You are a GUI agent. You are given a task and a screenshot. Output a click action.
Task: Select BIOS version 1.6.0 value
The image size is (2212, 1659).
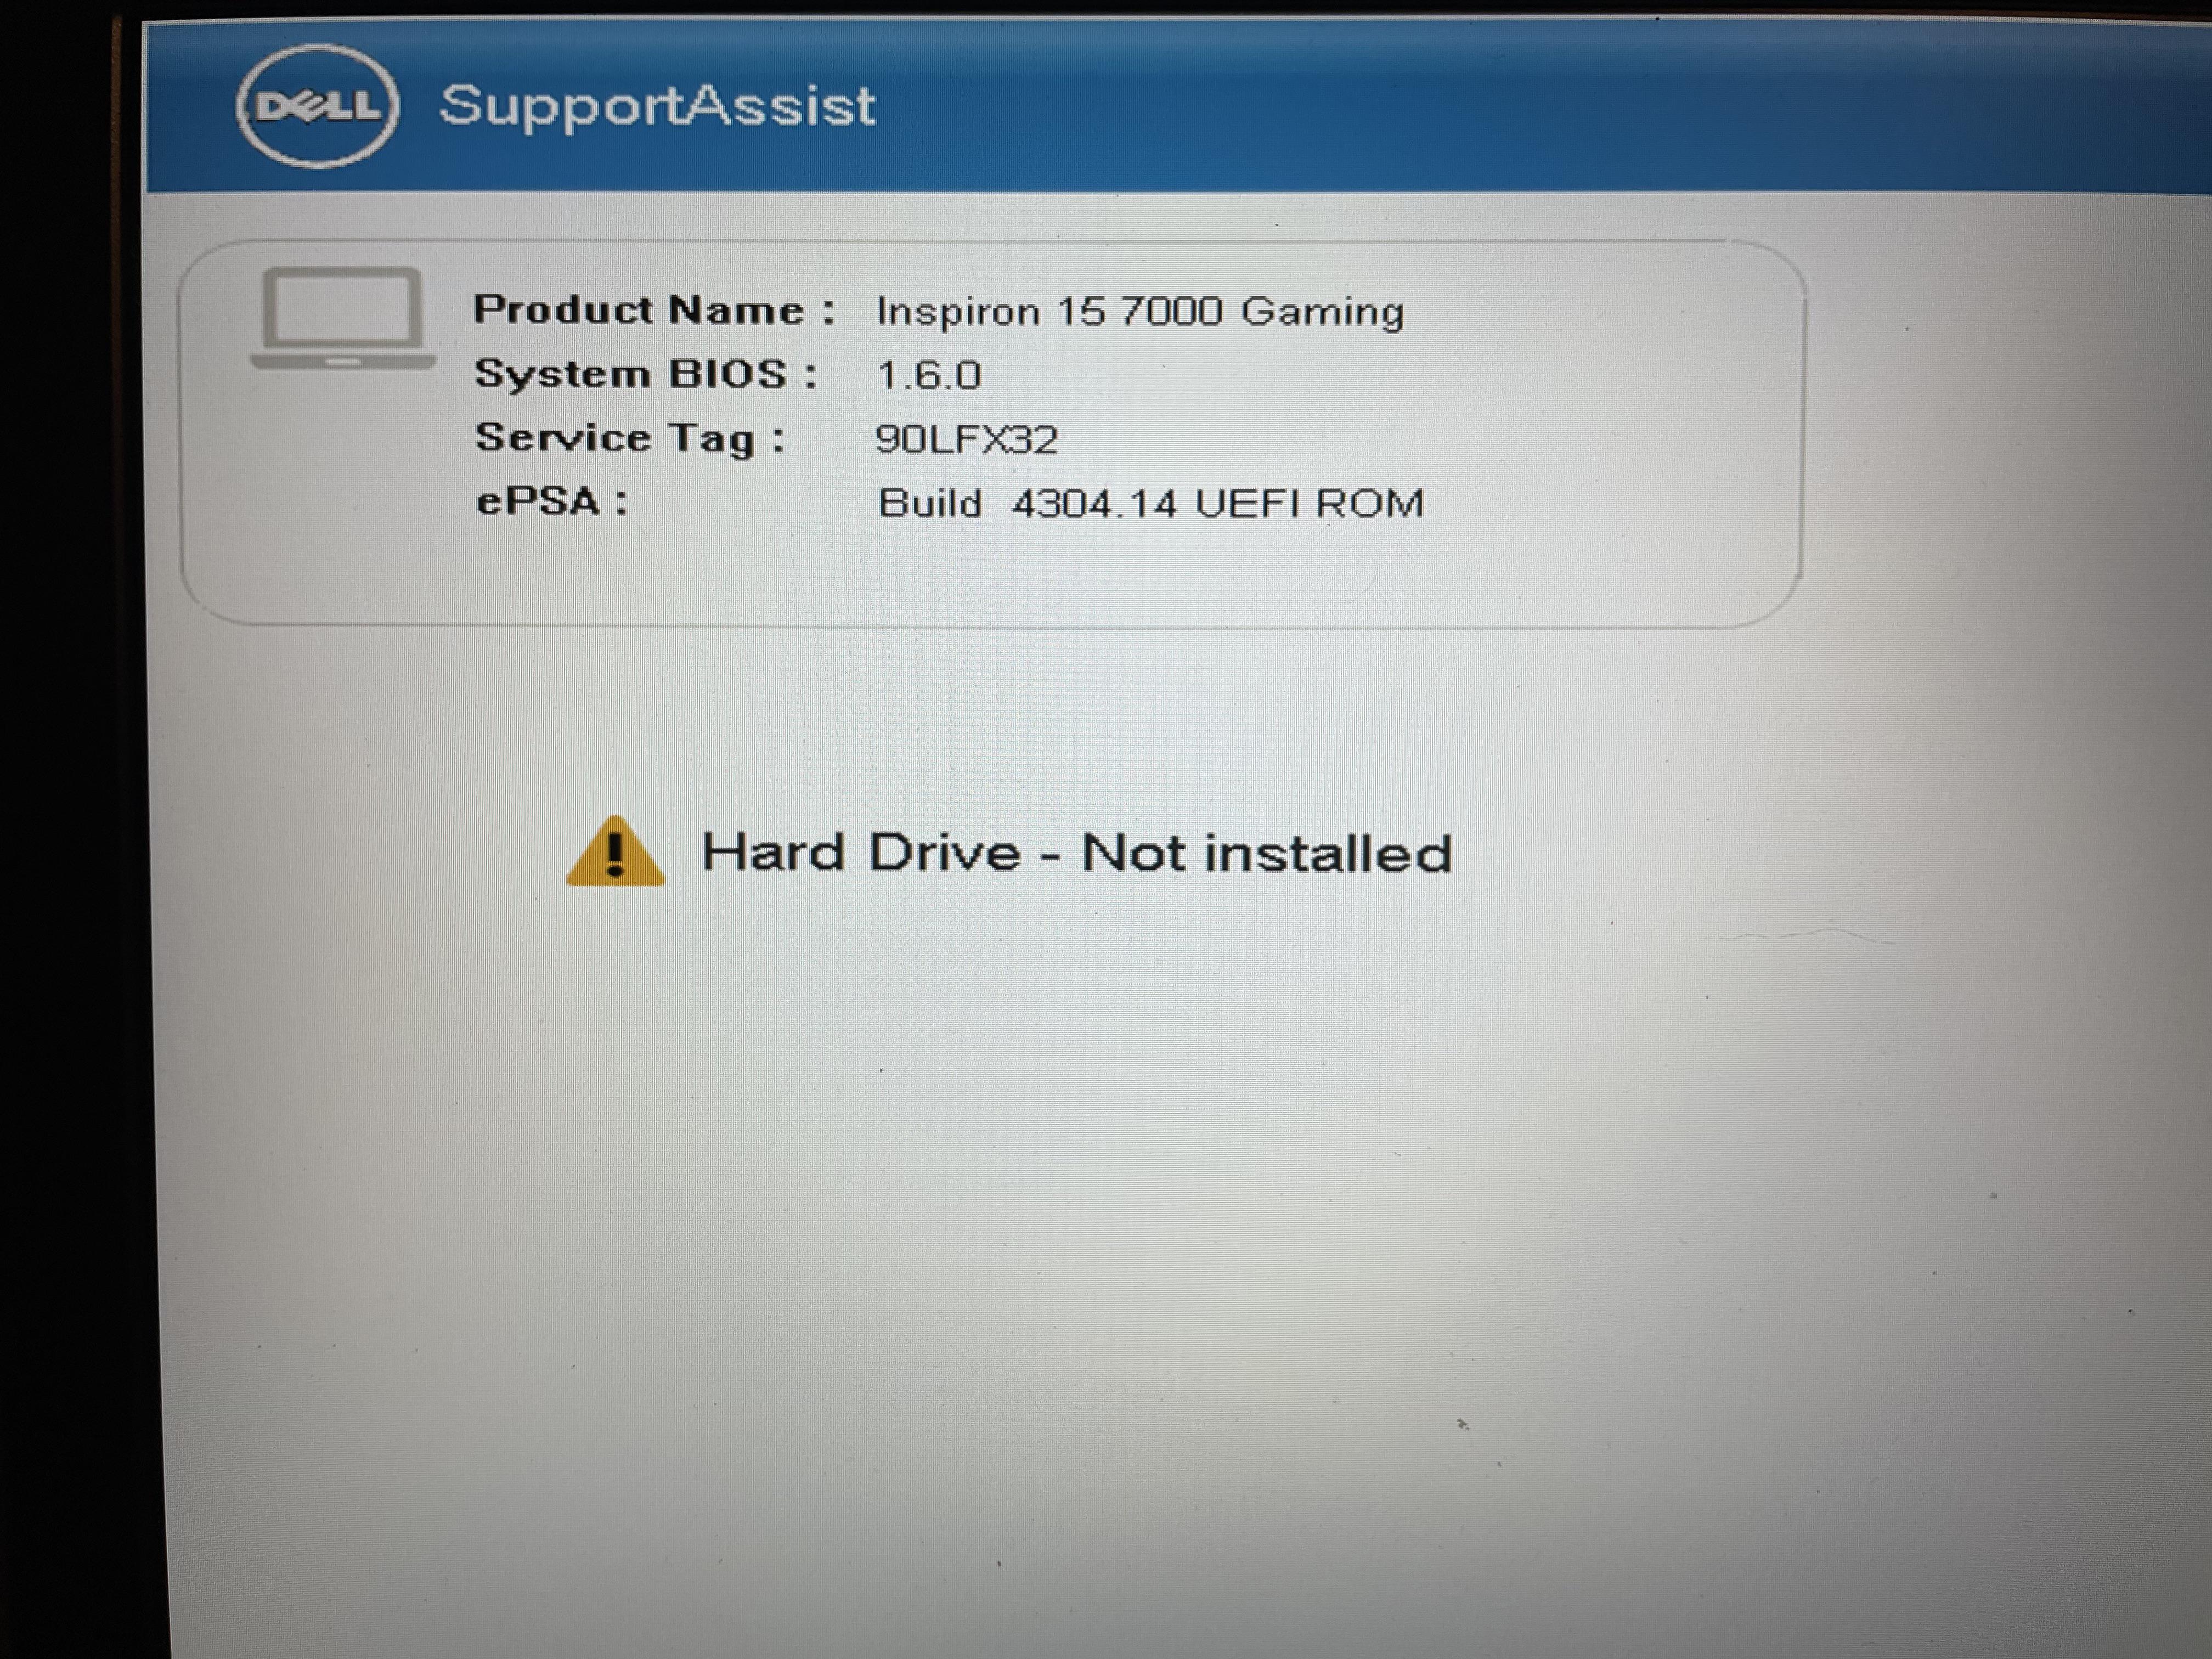tap(929, 376)
